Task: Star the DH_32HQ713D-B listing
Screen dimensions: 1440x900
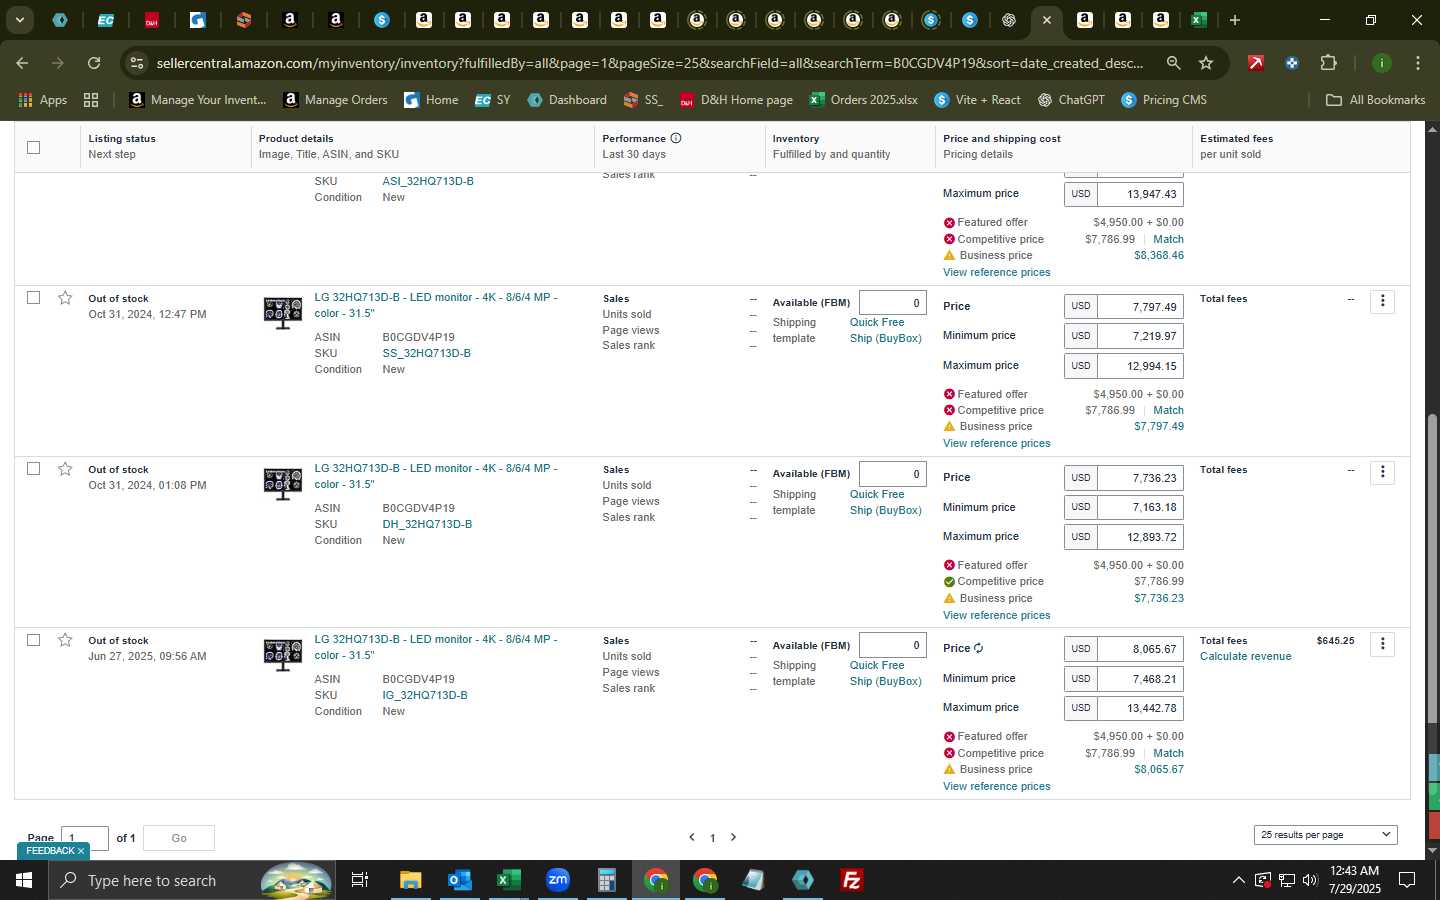Action: tap(65, 469)
